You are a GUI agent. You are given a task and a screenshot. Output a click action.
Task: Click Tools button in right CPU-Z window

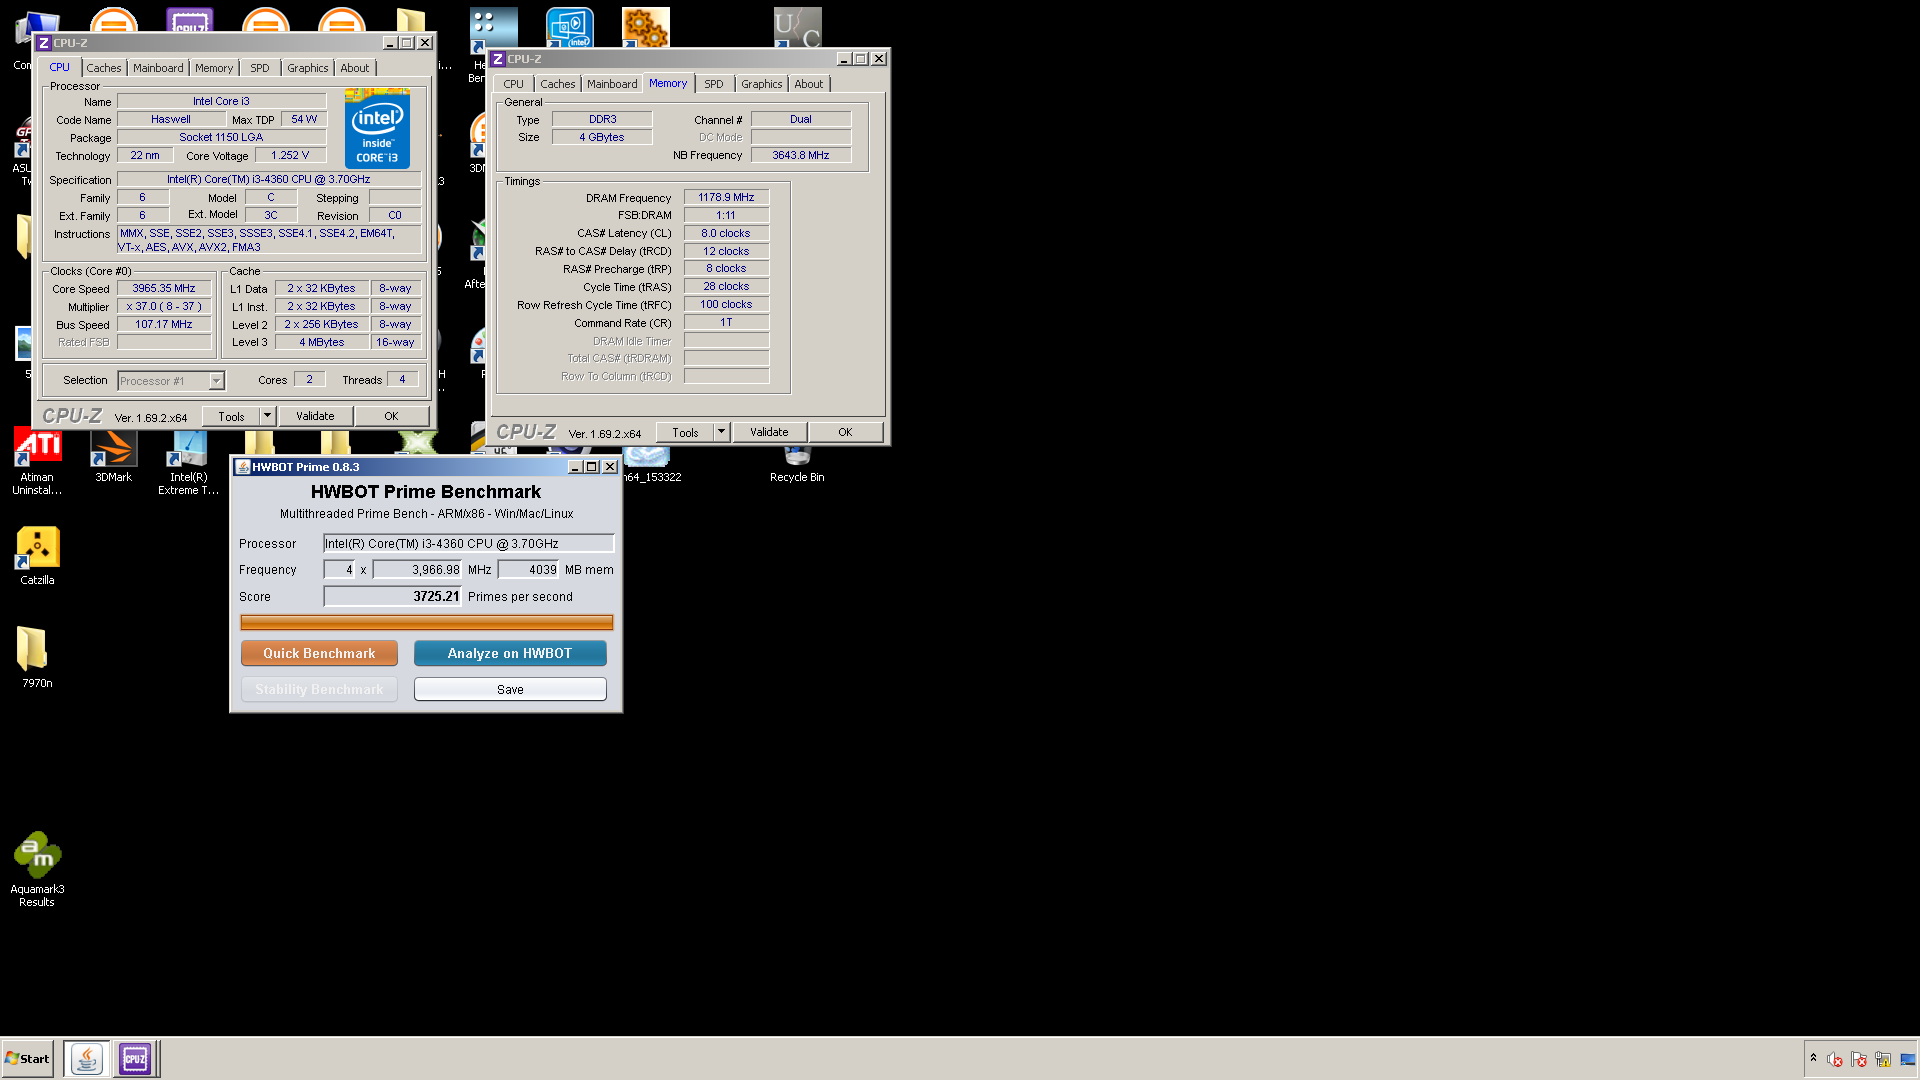point(685,432)
